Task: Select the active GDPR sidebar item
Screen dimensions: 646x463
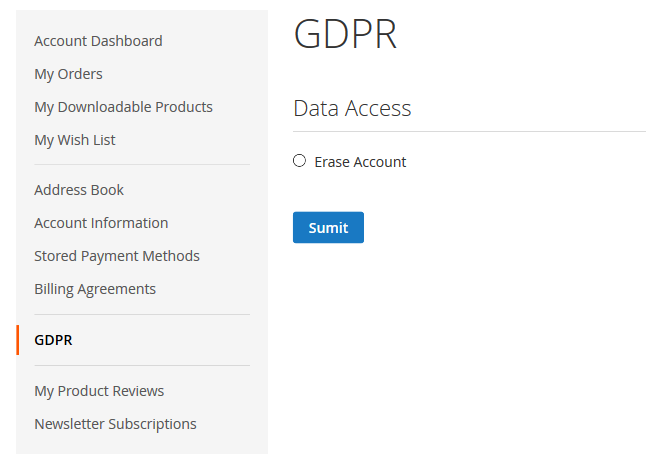Action: (x=53, y=340)
